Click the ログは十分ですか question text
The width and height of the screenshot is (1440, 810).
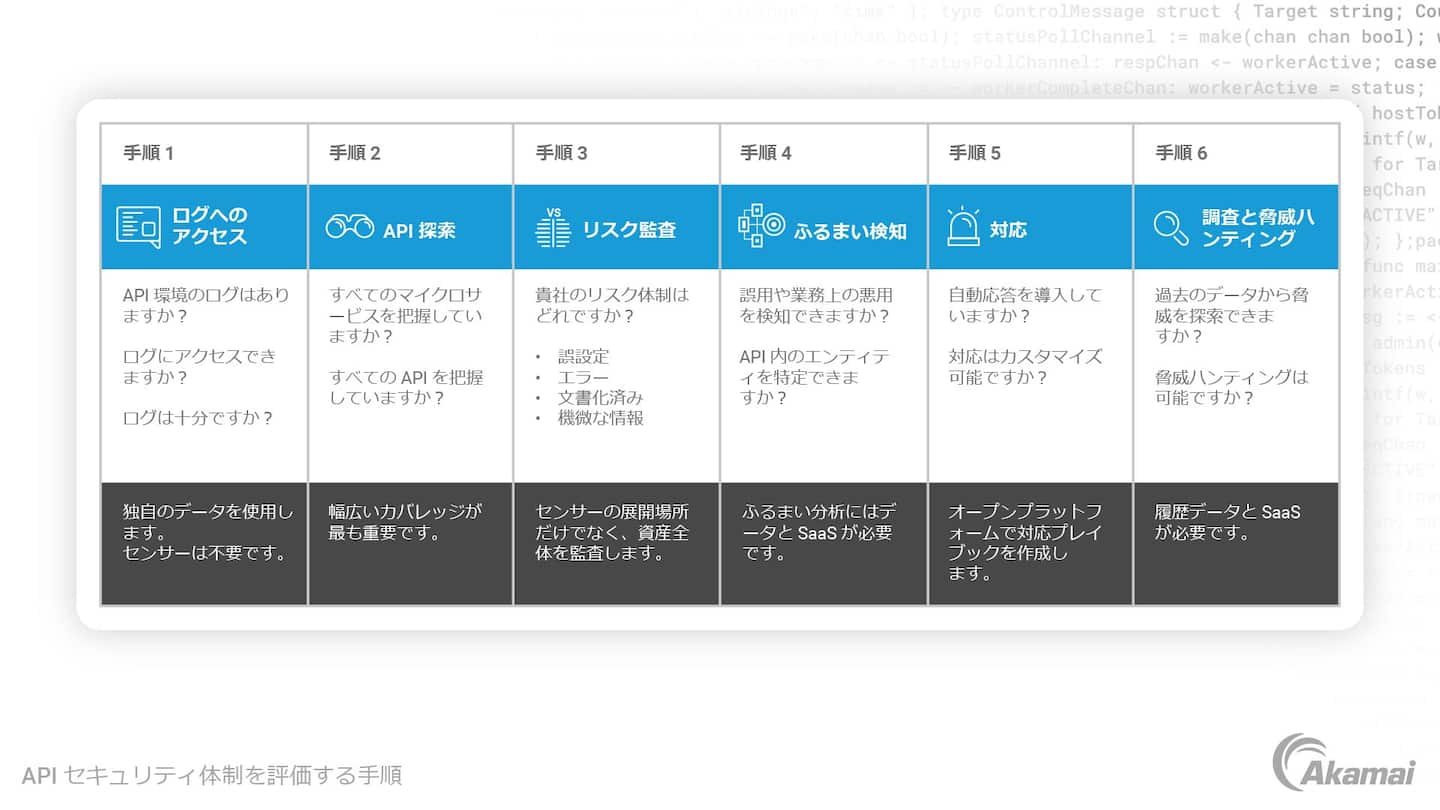tap(198, 418)
